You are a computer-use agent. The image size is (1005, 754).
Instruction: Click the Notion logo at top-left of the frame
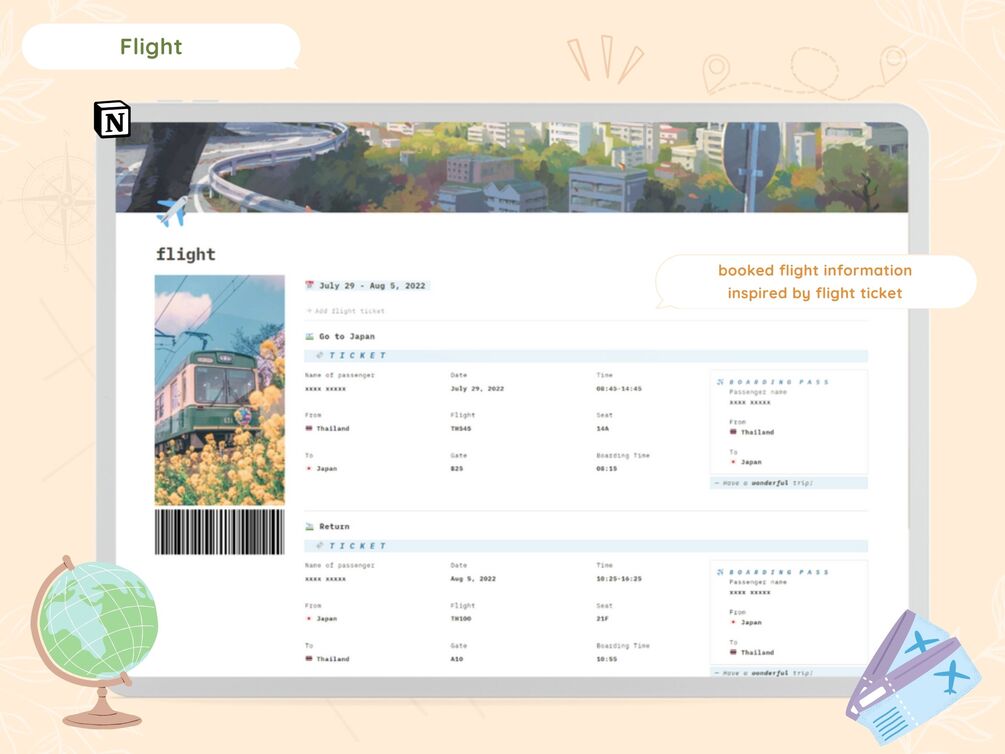(112, 119)
